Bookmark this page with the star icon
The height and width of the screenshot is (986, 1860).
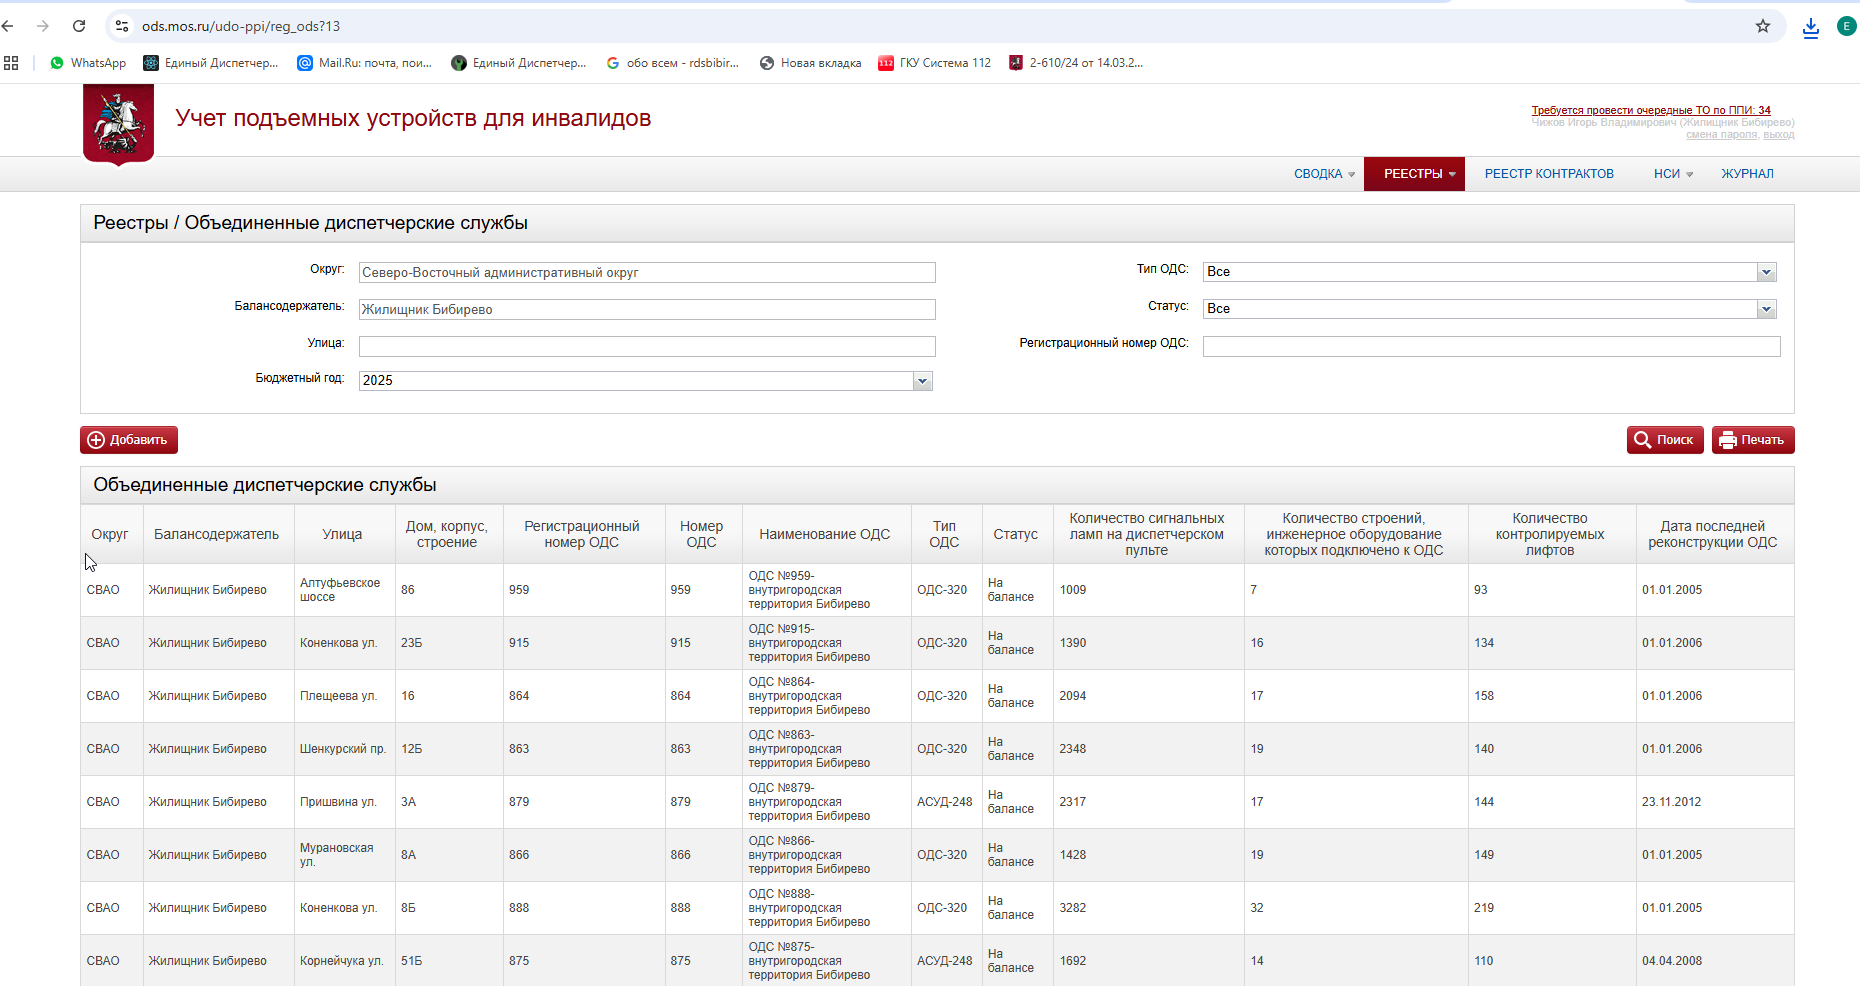tap(1763, 26)
